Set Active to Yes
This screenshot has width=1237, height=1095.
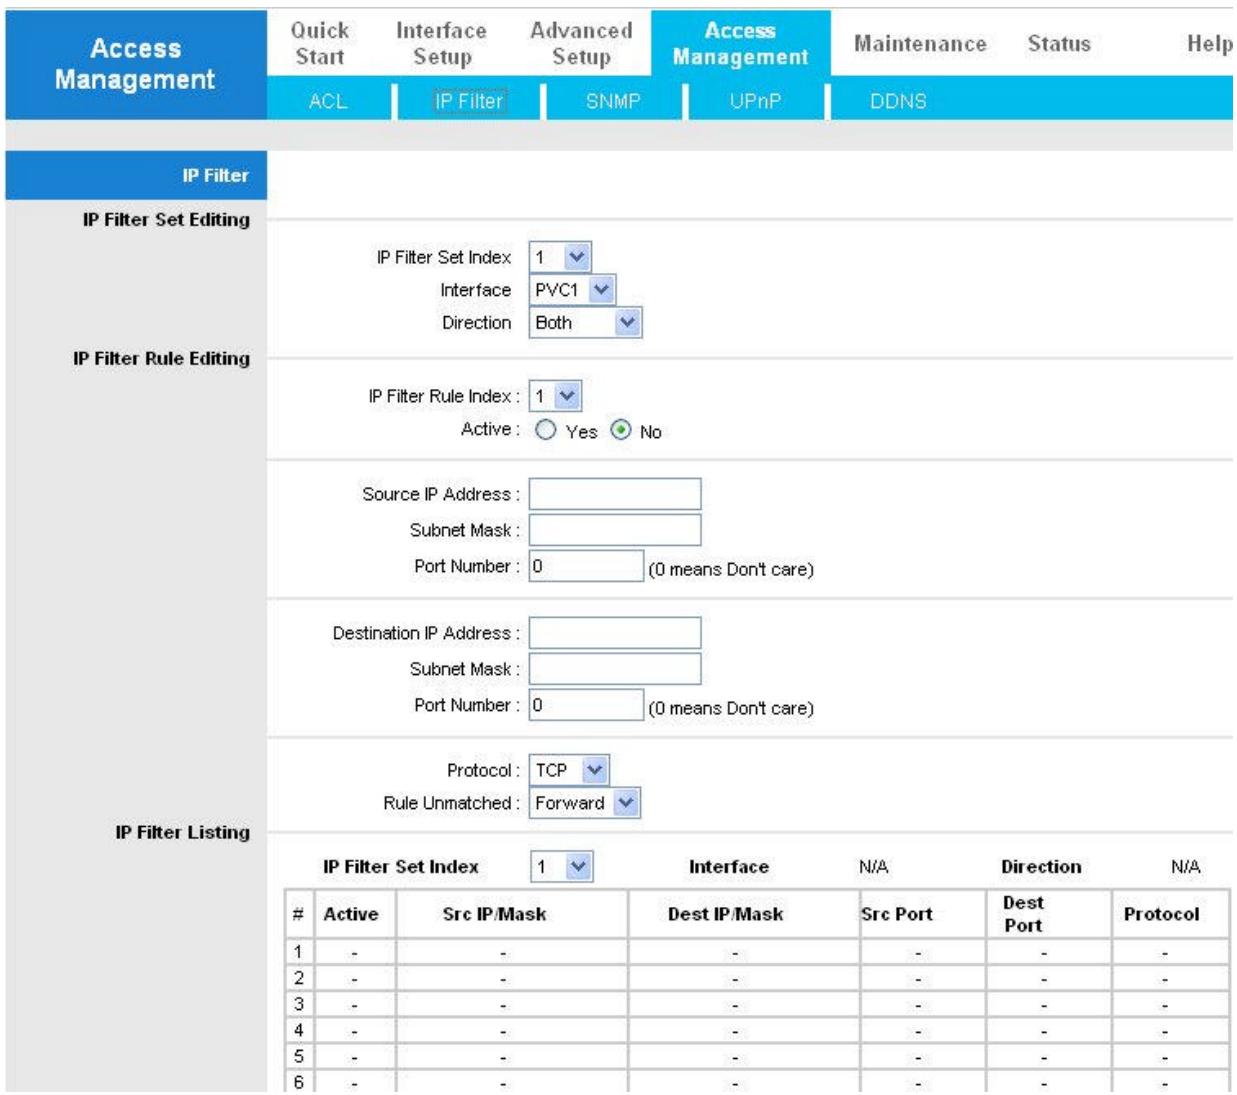(546, 430)
